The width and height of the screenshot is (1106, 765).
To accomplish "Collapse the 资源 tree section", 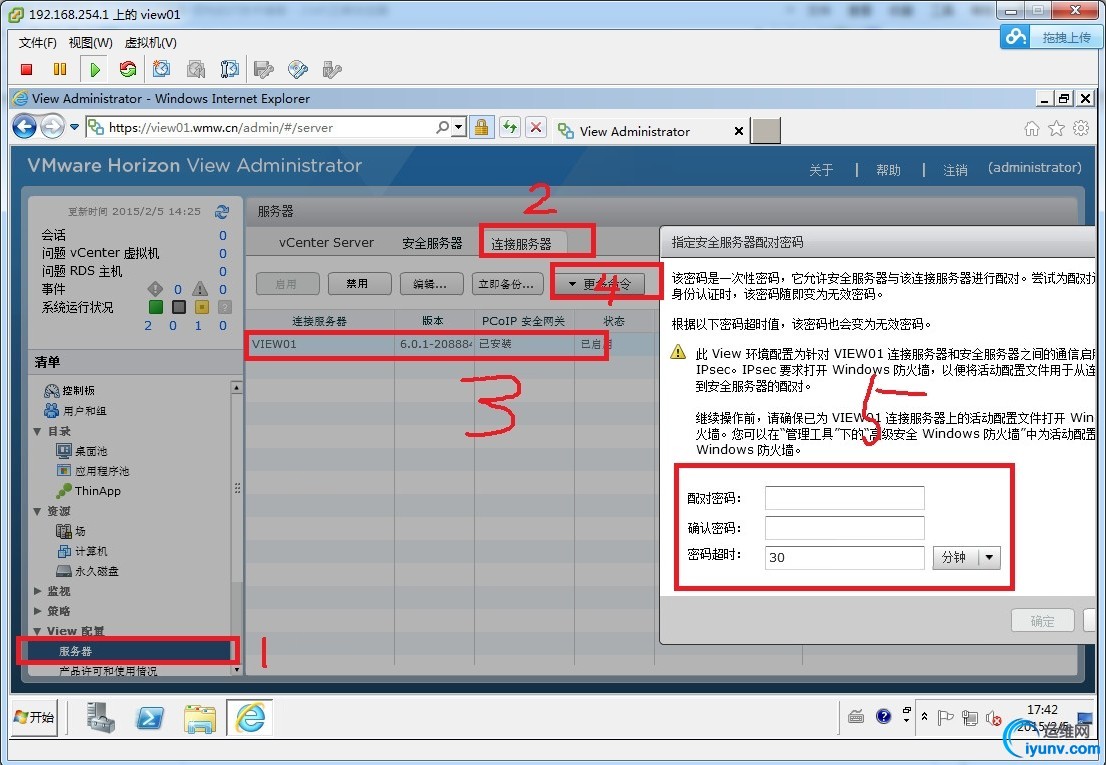I will [x=37, y=511].
